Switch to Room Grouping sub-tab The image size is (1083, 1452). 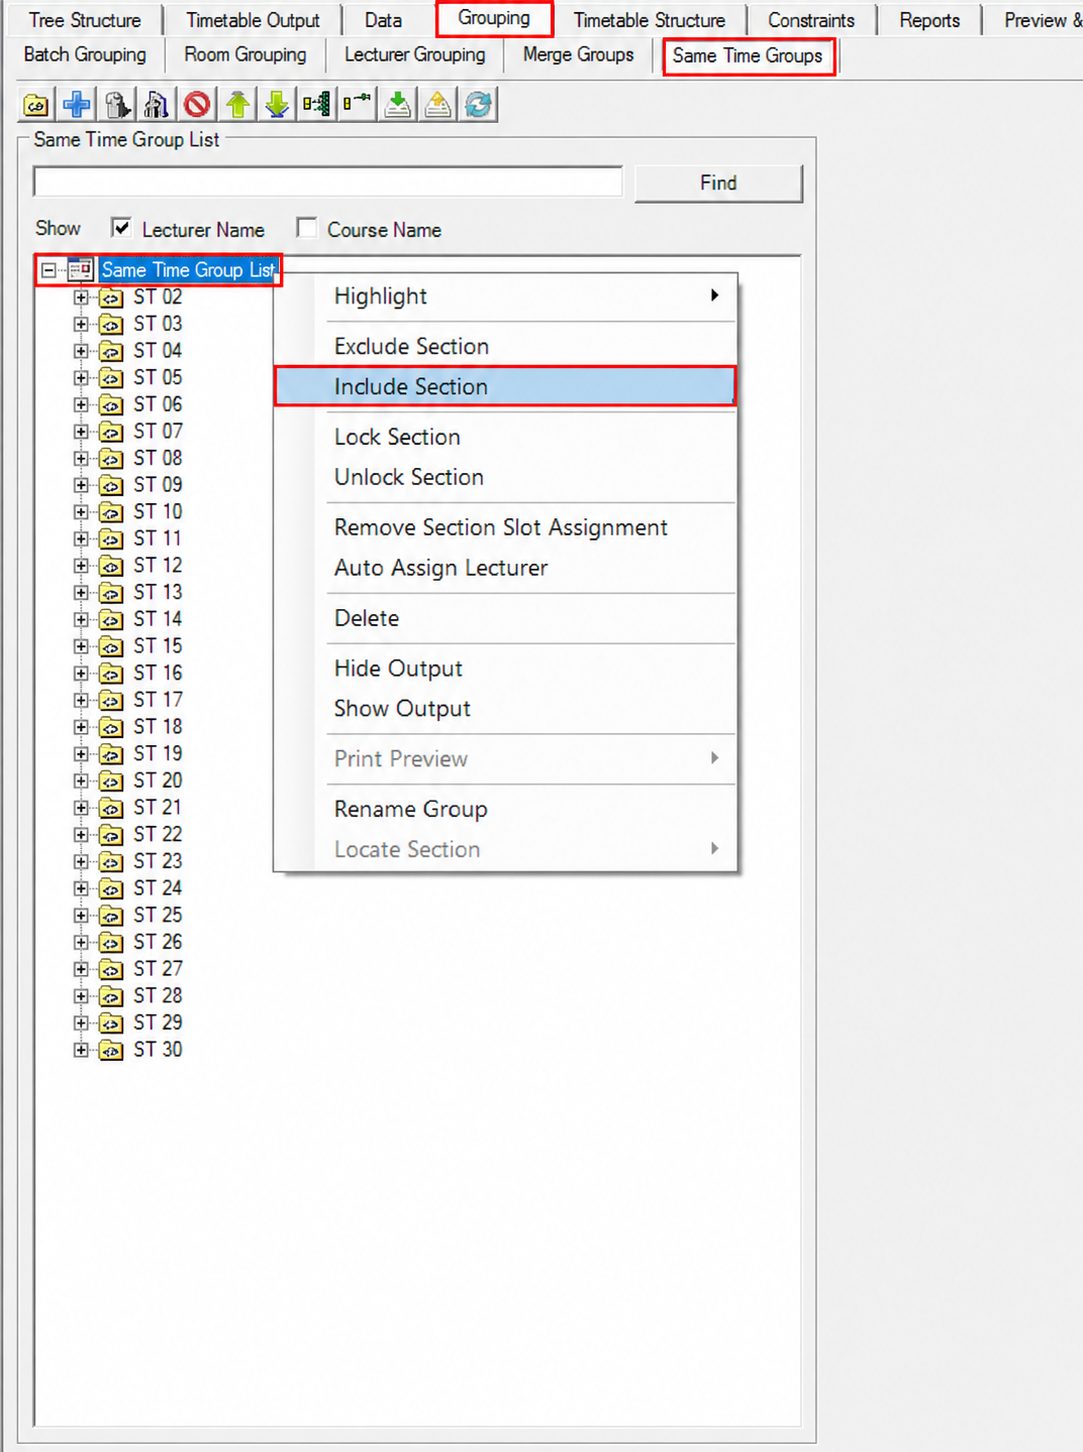(x=245, y=55)
